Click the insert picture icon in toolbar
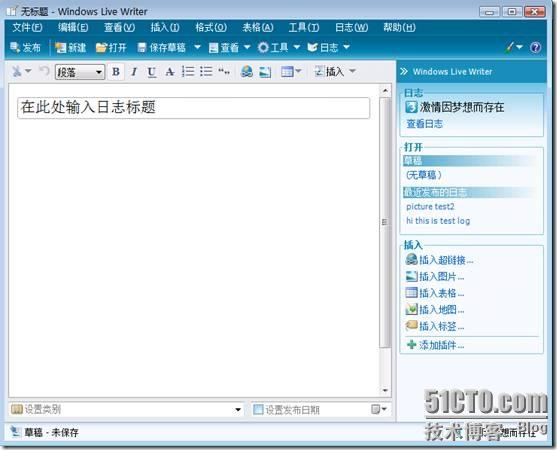Image resolution: width=557 pixels, height=450 pixels. tap(265, 72)
